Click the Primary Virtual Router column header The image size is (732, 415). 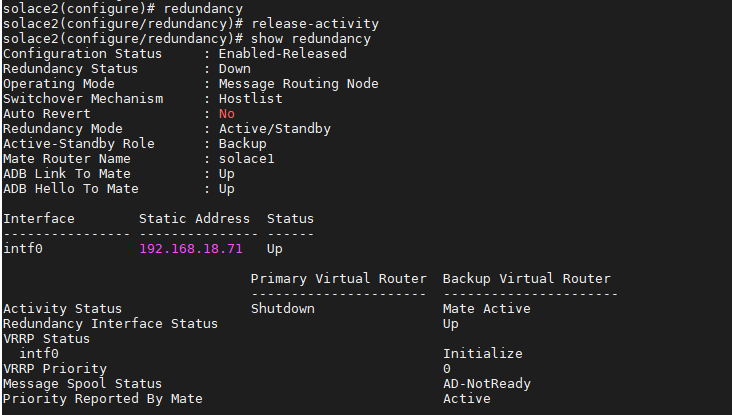338,278
